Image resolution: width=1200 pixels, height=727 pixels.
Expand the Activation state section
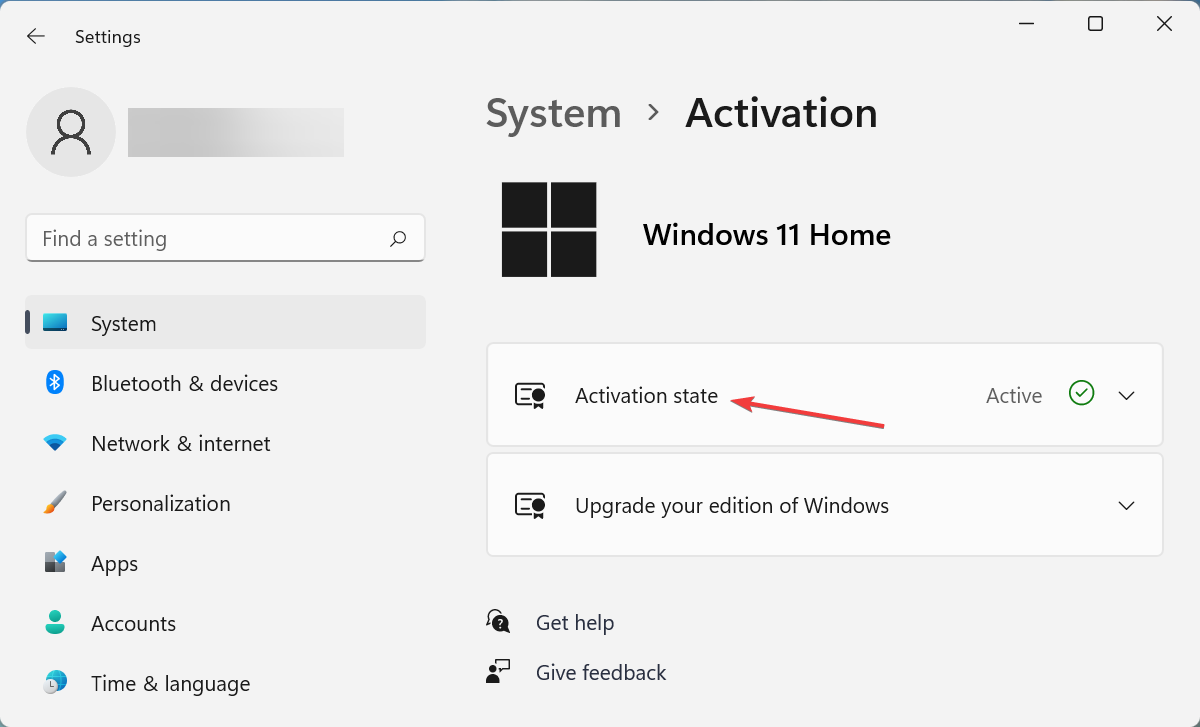(x=1126, y=394)
